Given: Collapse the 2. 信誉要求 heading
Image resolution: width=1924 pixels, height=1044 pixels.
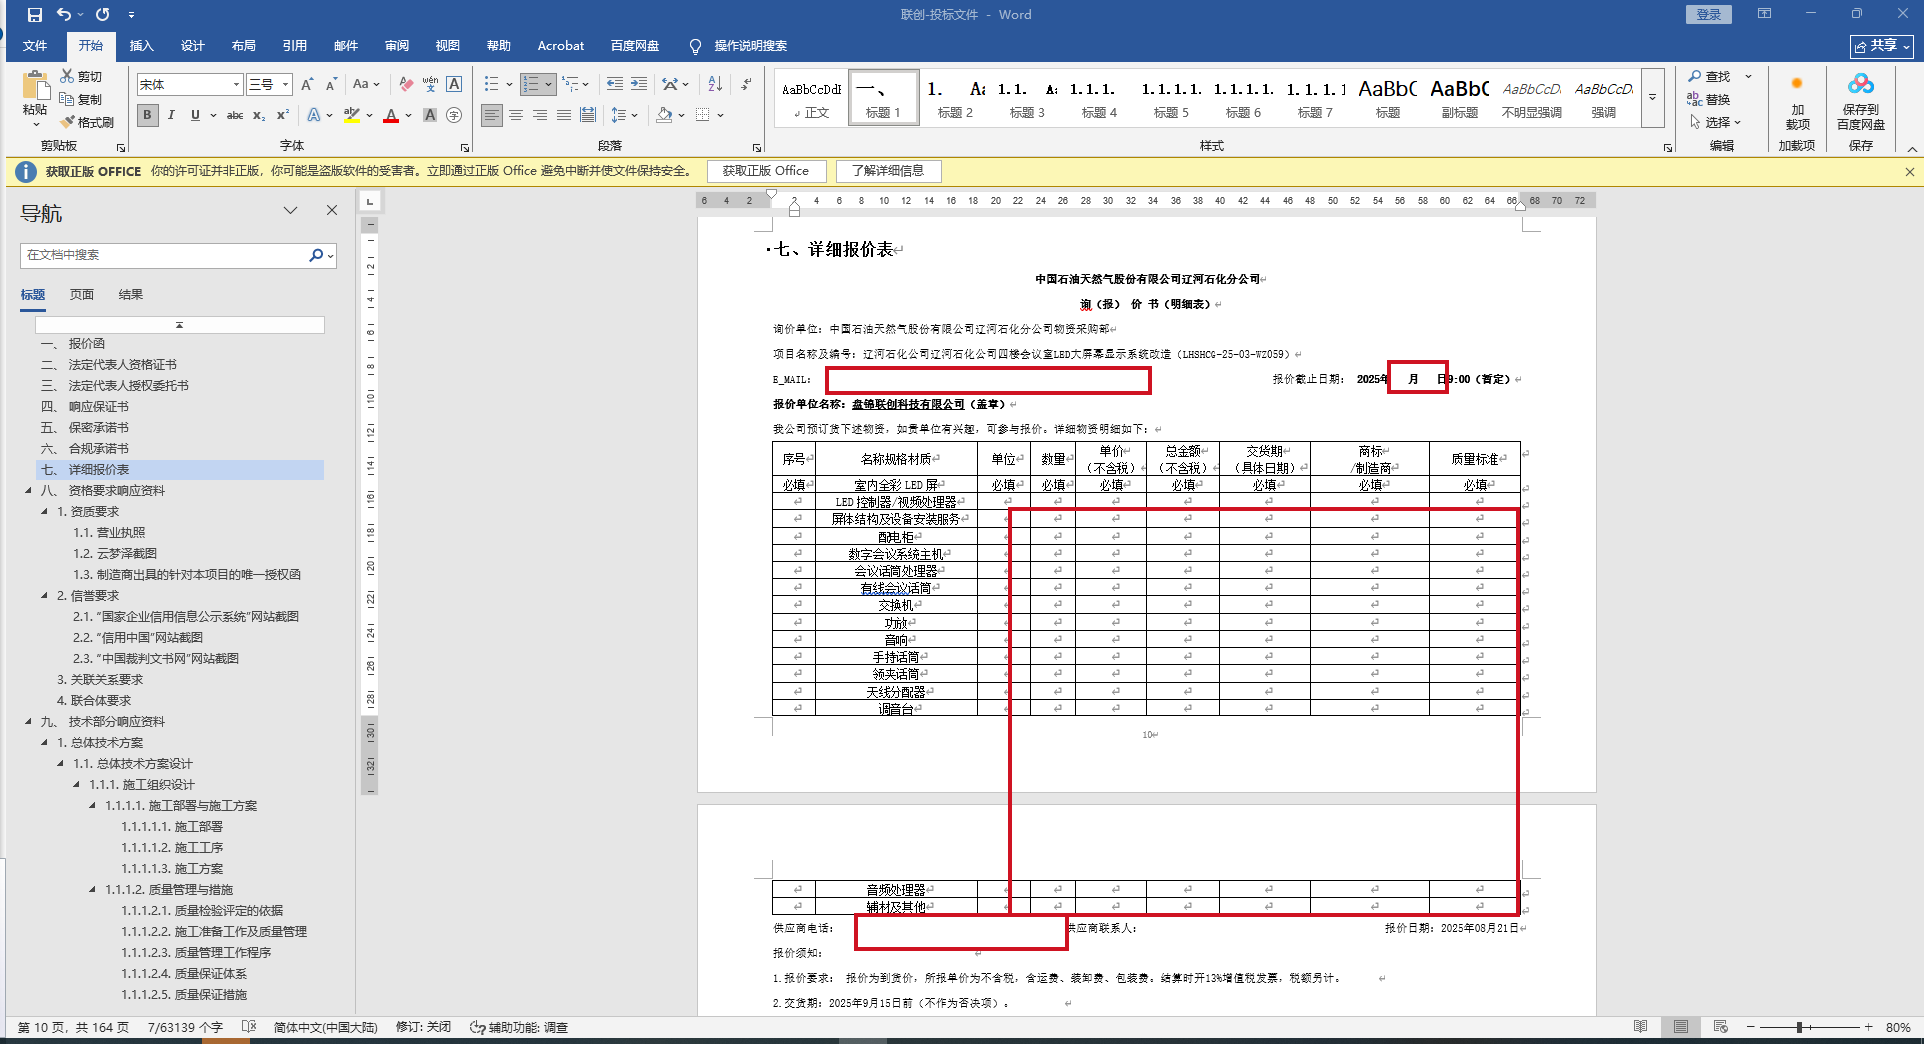Looking at the screenshot, I should pos(44,596).
